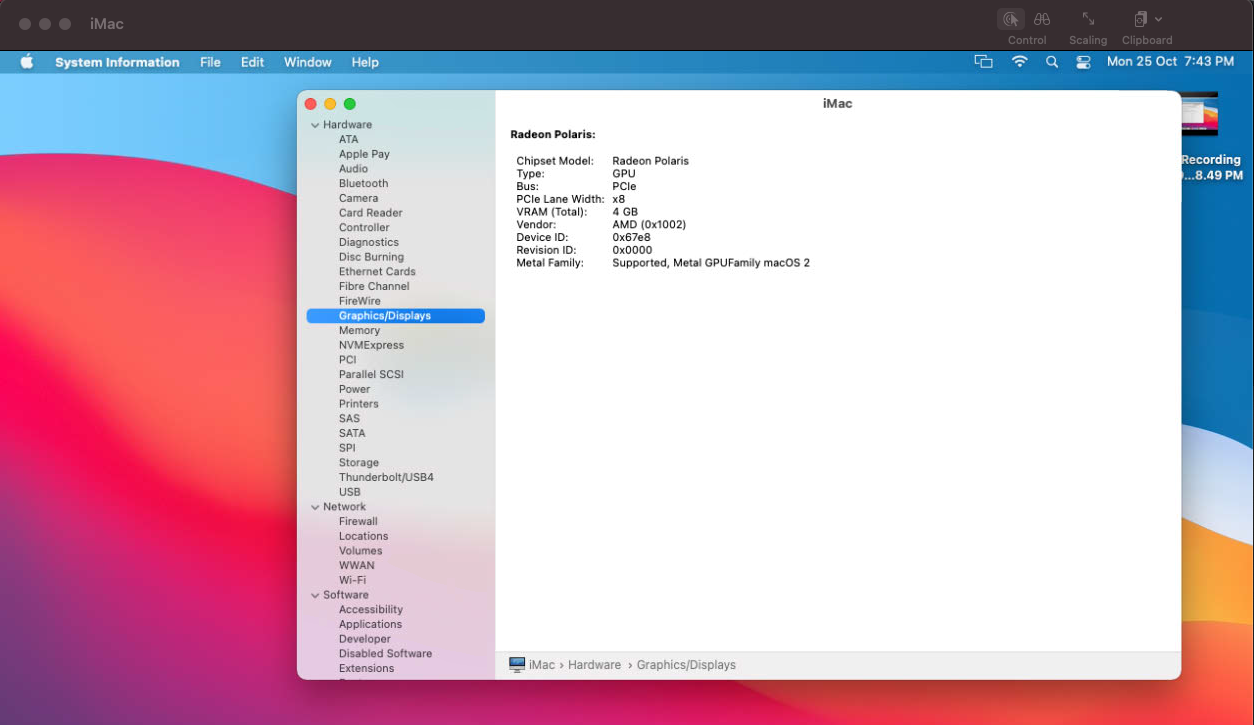Open the Apple menu icon
The height and width of the screenshot is (725, 1254).
27,62
